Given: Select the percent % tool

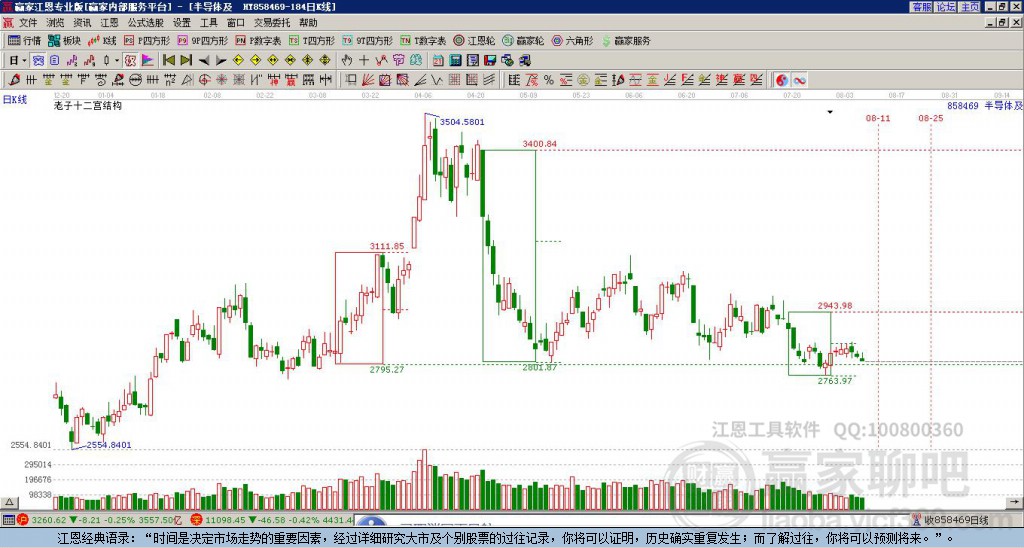Looking at the screenshot, I should click(549, 80).
